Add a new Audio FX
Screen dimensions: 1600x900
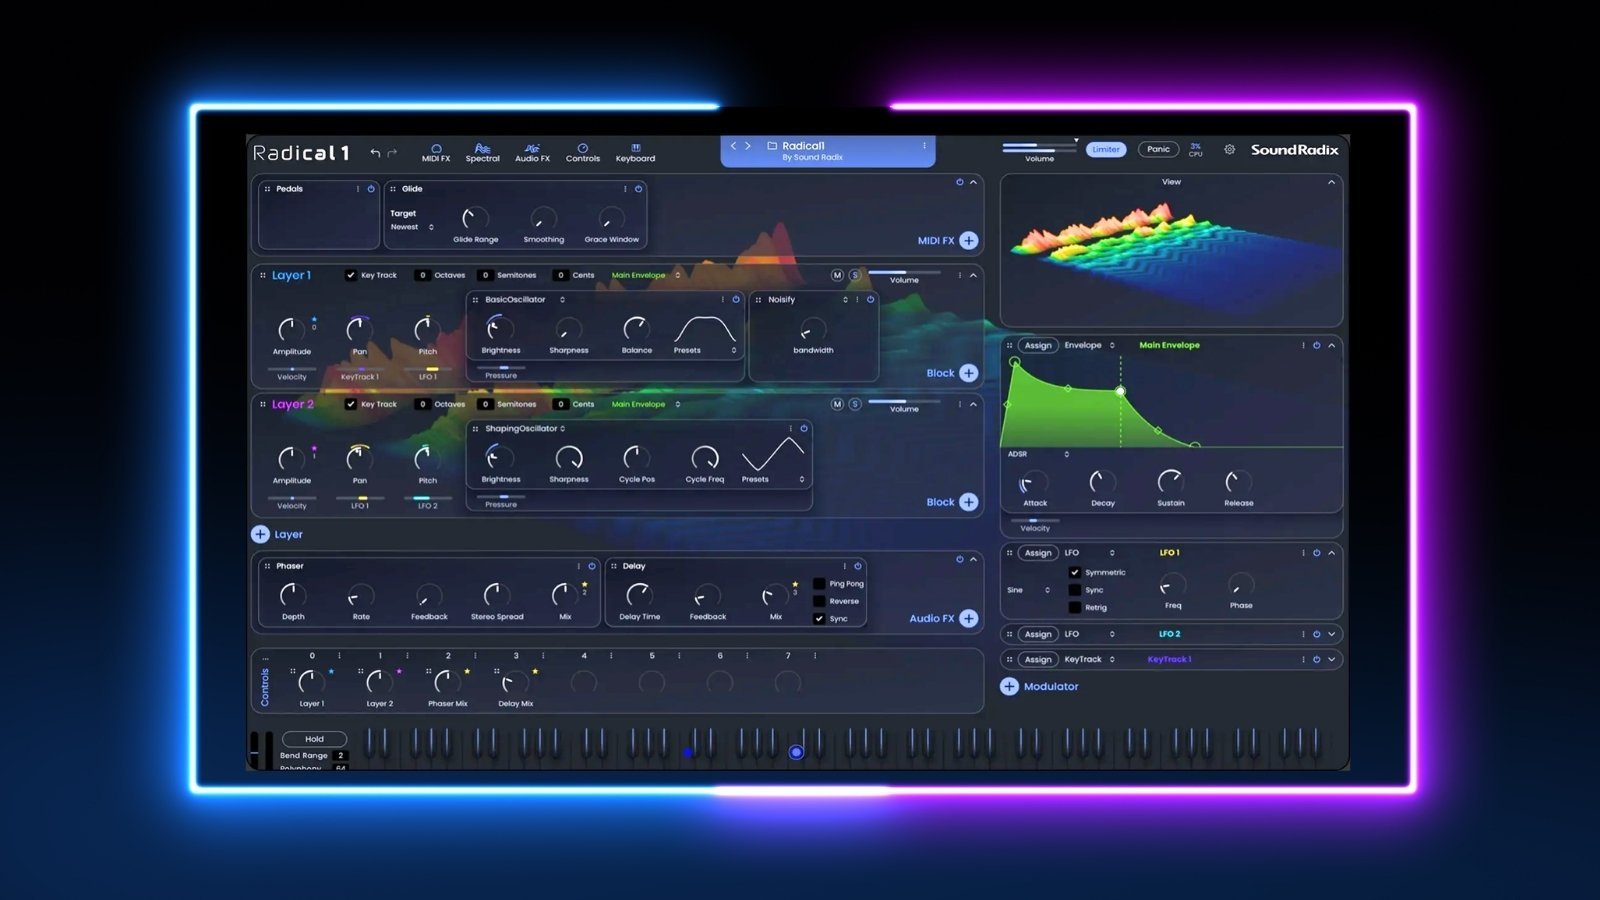pos(968,618)
